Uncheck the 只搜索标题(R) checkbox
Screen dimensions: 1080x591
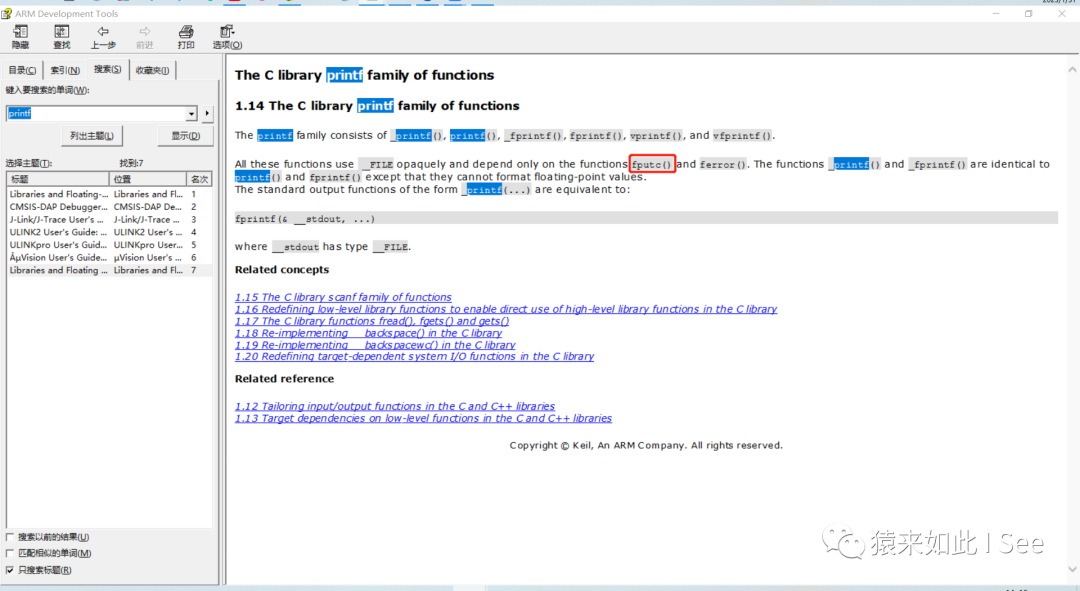(x=10, y=570)
